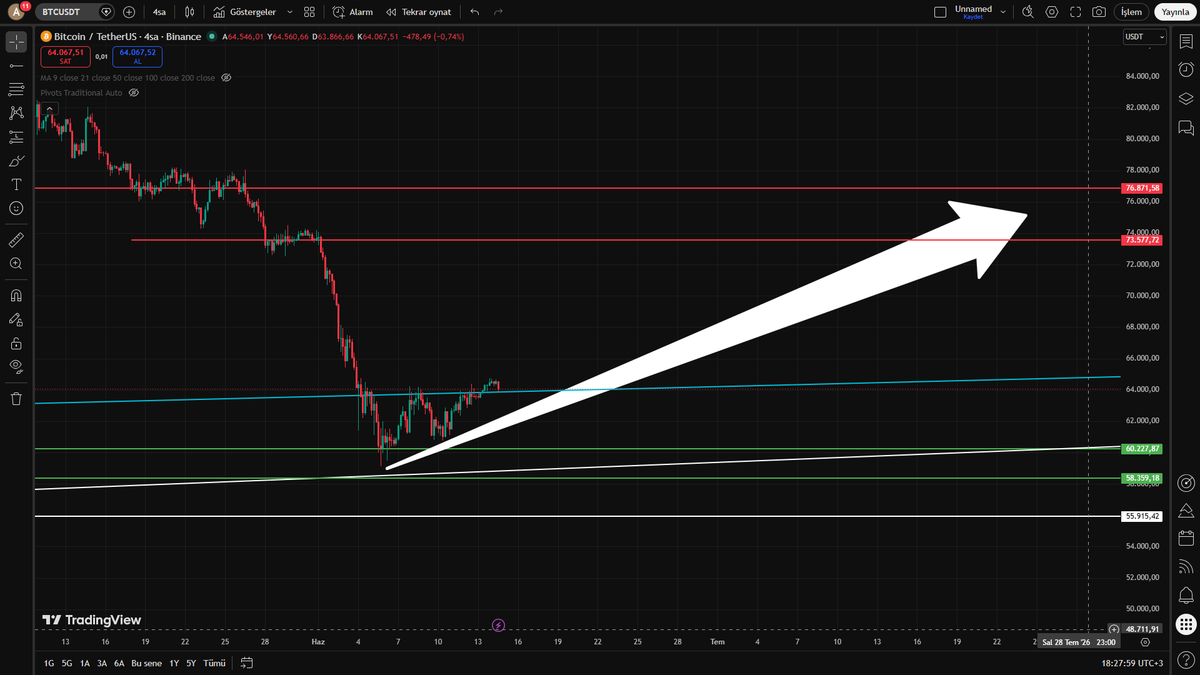The height and width of the screenshot is (675, 1200).
Task: Select the 5Y time range
Action: [192, 663]
